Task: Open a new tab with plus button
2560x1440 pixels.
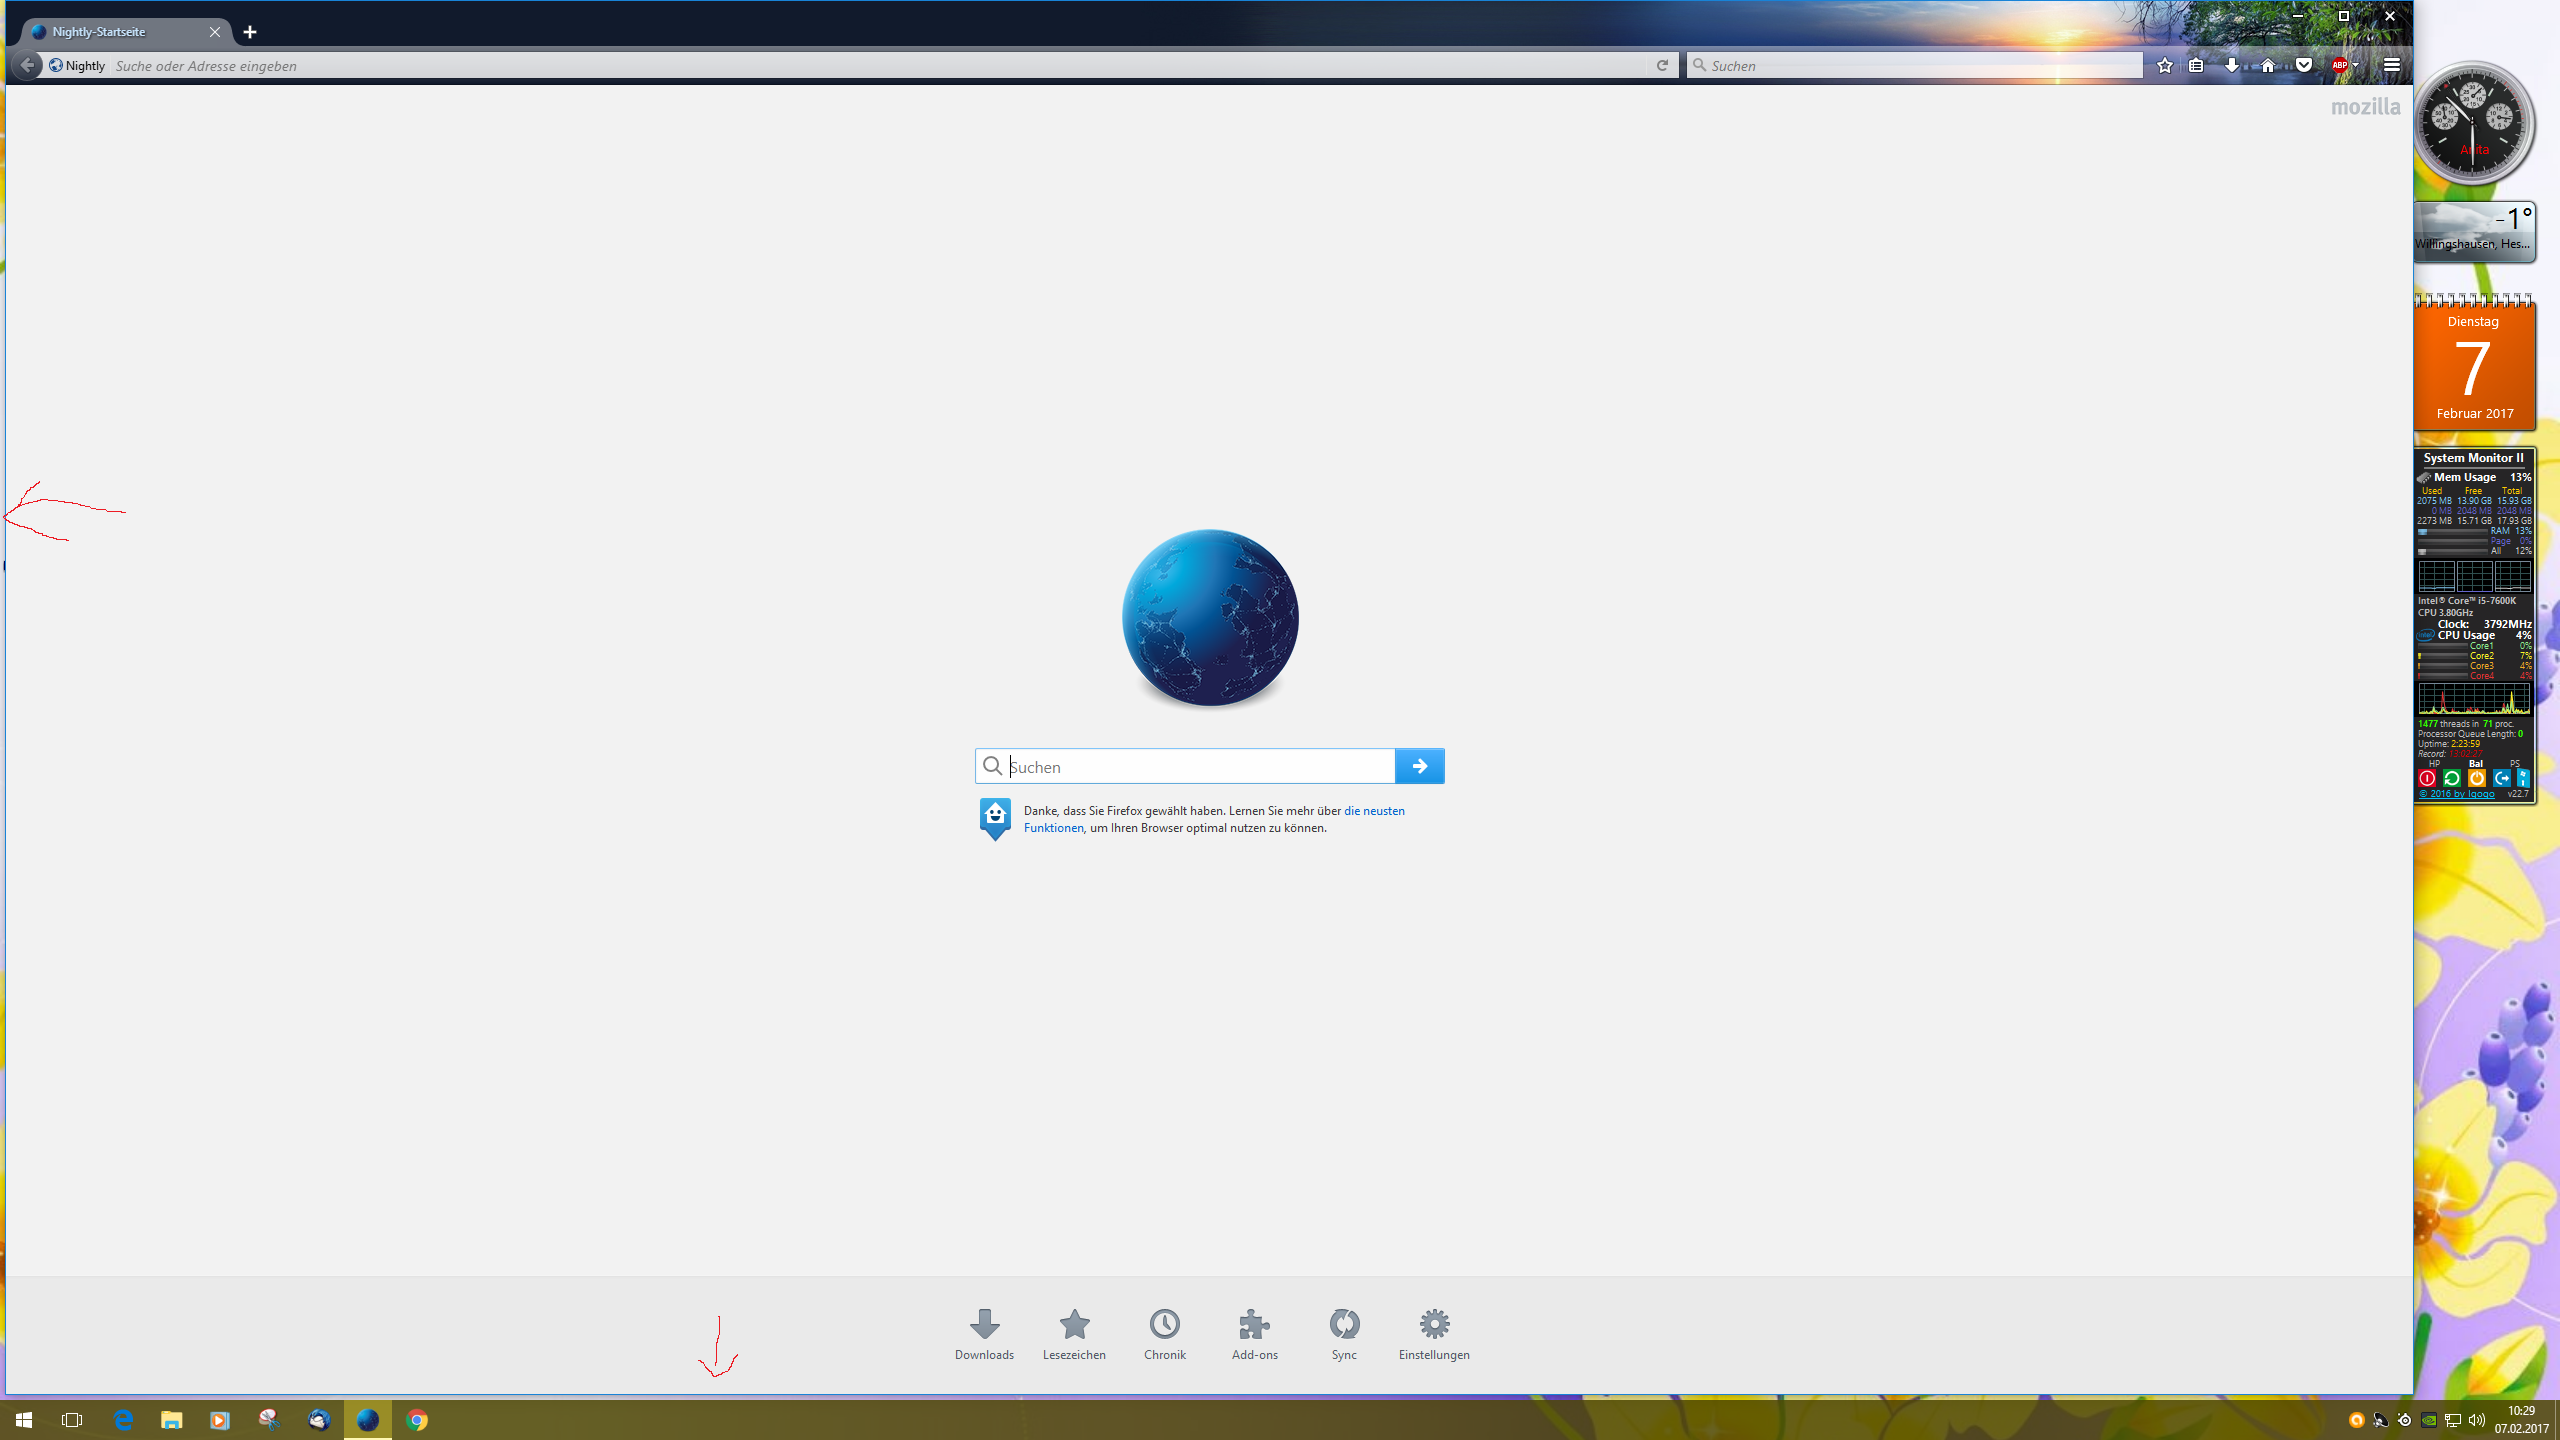Action: tap(250, 32)
